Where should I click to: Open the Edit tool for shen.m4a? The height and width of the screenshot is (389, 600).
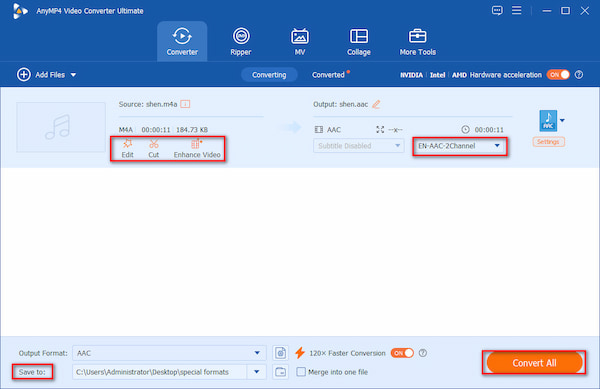click(x=127, y=148)
